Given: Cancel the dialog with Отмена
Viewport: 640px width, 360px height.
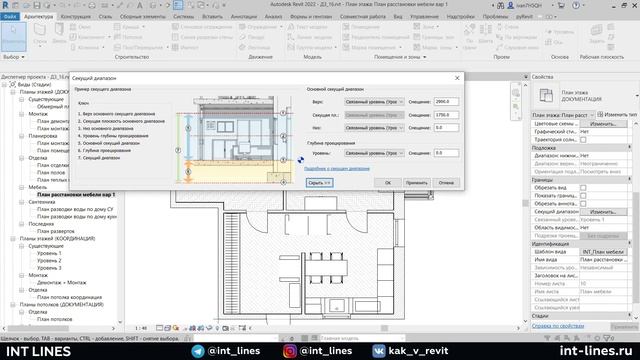Looking at the screenshot, I should [446, 183].
